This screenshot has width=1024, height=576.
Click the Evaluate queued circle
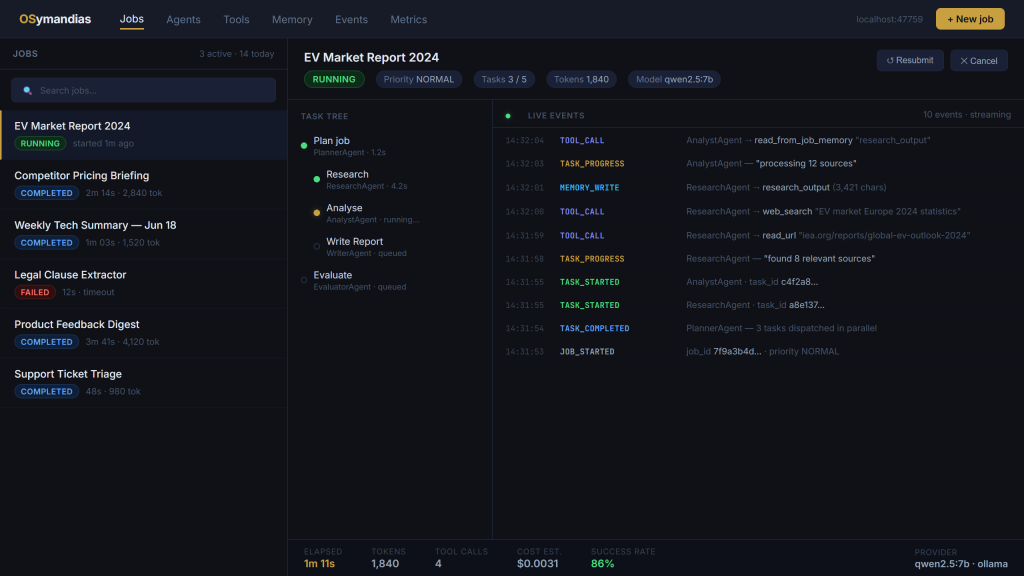304,280
